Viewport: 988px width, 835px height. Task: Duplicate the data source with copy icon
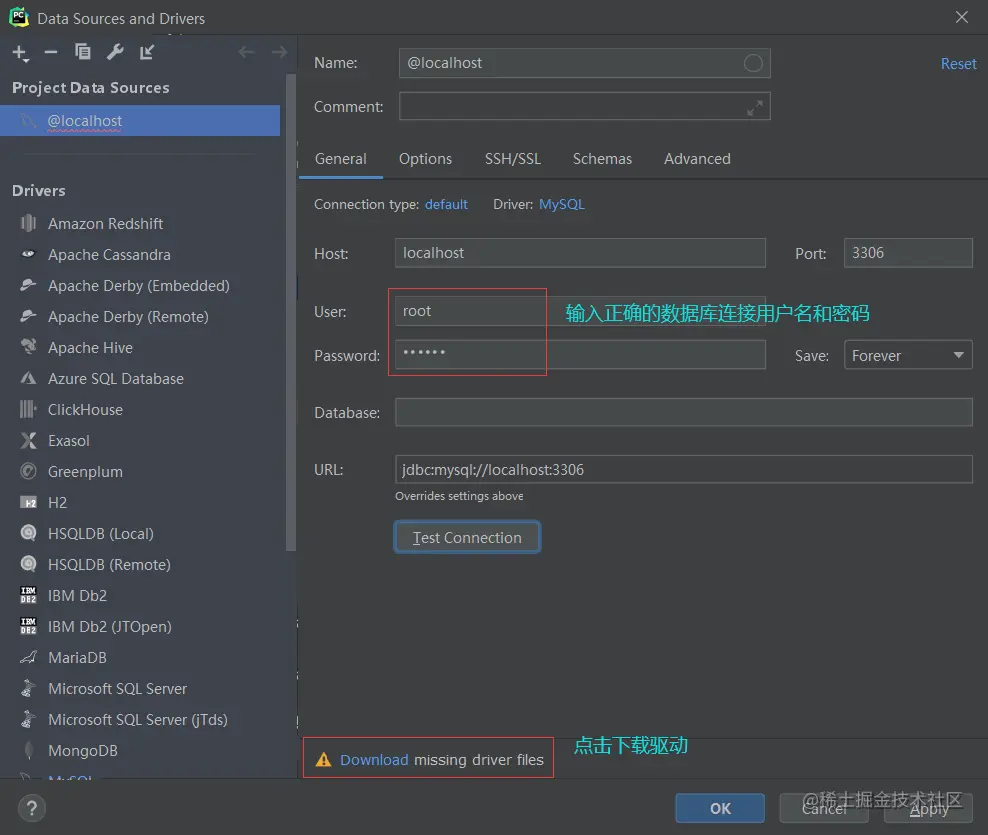pos(83,52)
